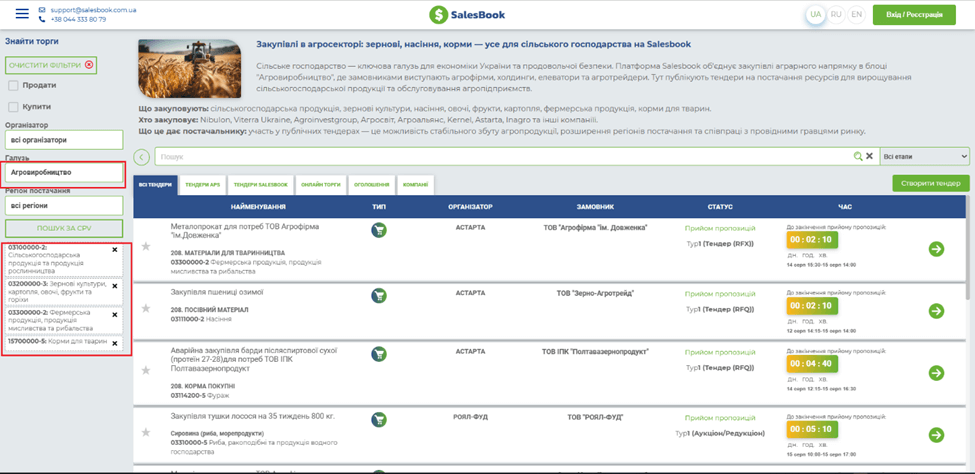Toggle the Продати checkbox

[x=13, y=85]
